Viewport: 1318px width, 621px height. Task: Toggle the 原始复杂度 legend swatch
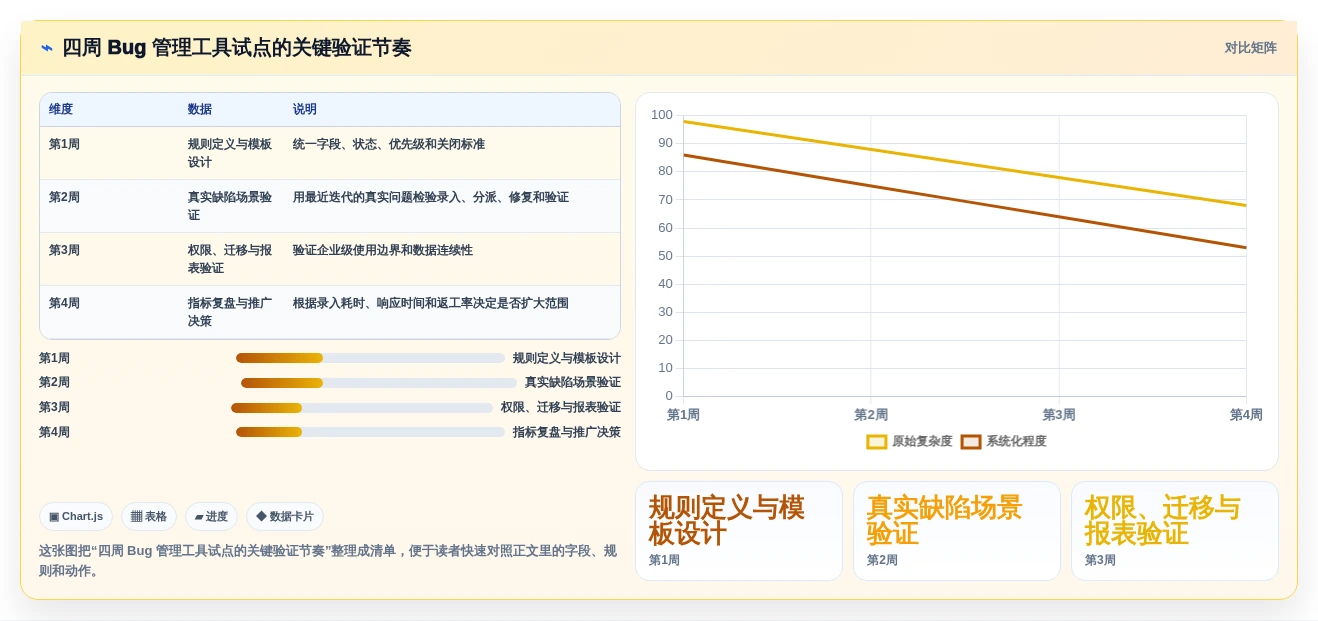point(876,441)
